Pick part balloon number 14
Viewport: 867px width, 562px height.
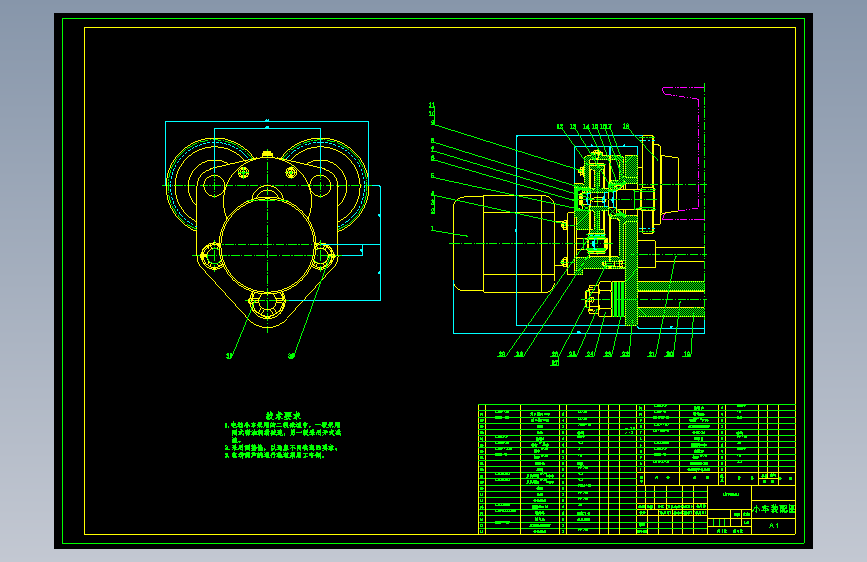click(x=586, y=127)
